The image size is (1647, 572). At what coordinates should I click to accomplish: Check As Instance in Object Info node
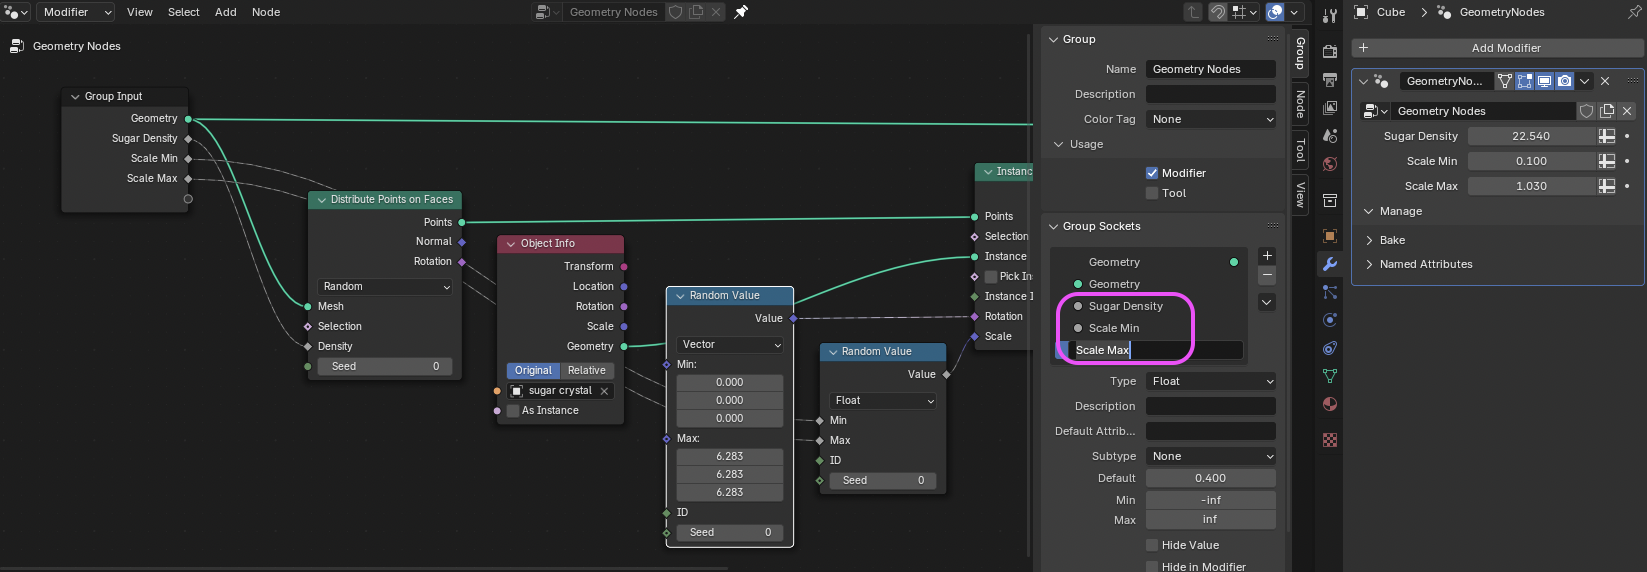(x=513, y=410)
